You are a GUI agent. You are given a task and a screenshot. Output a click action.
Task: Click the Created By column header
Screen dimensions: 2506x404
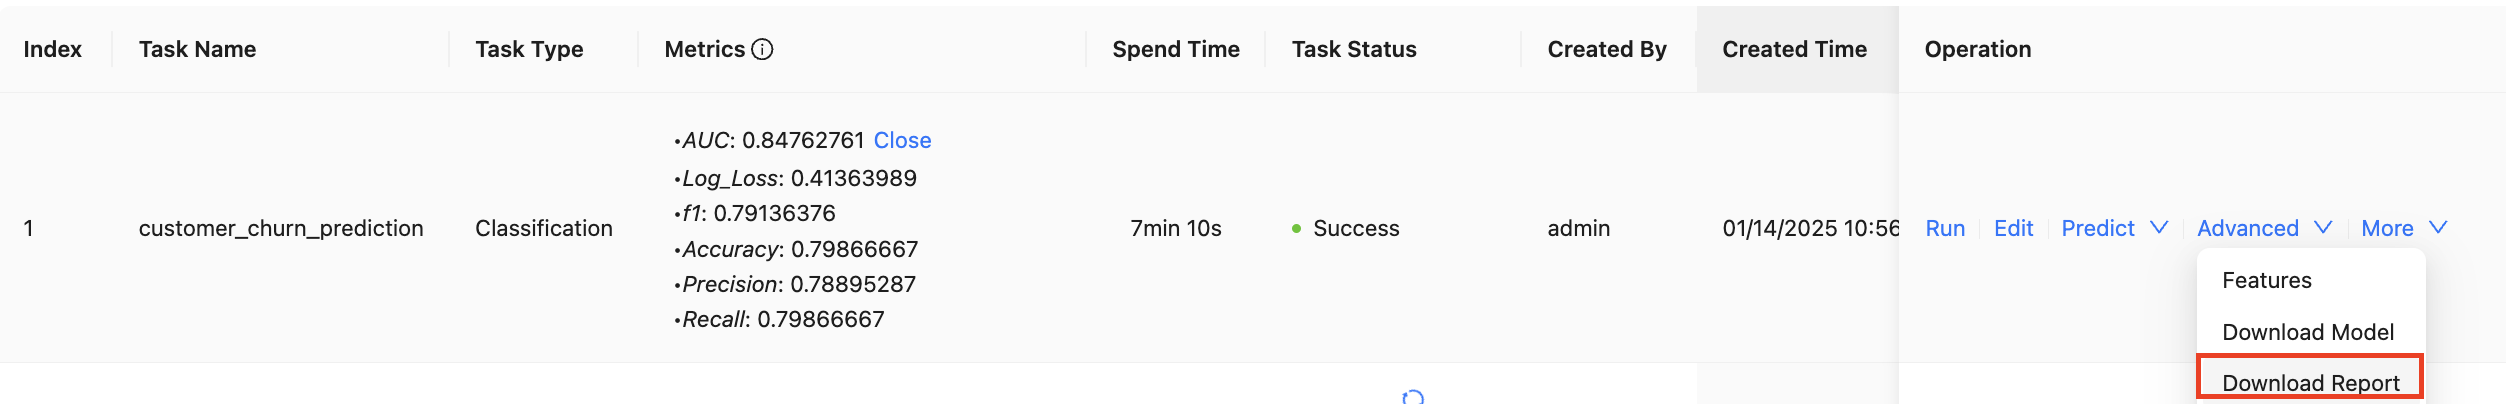[x=1606, y=49]
